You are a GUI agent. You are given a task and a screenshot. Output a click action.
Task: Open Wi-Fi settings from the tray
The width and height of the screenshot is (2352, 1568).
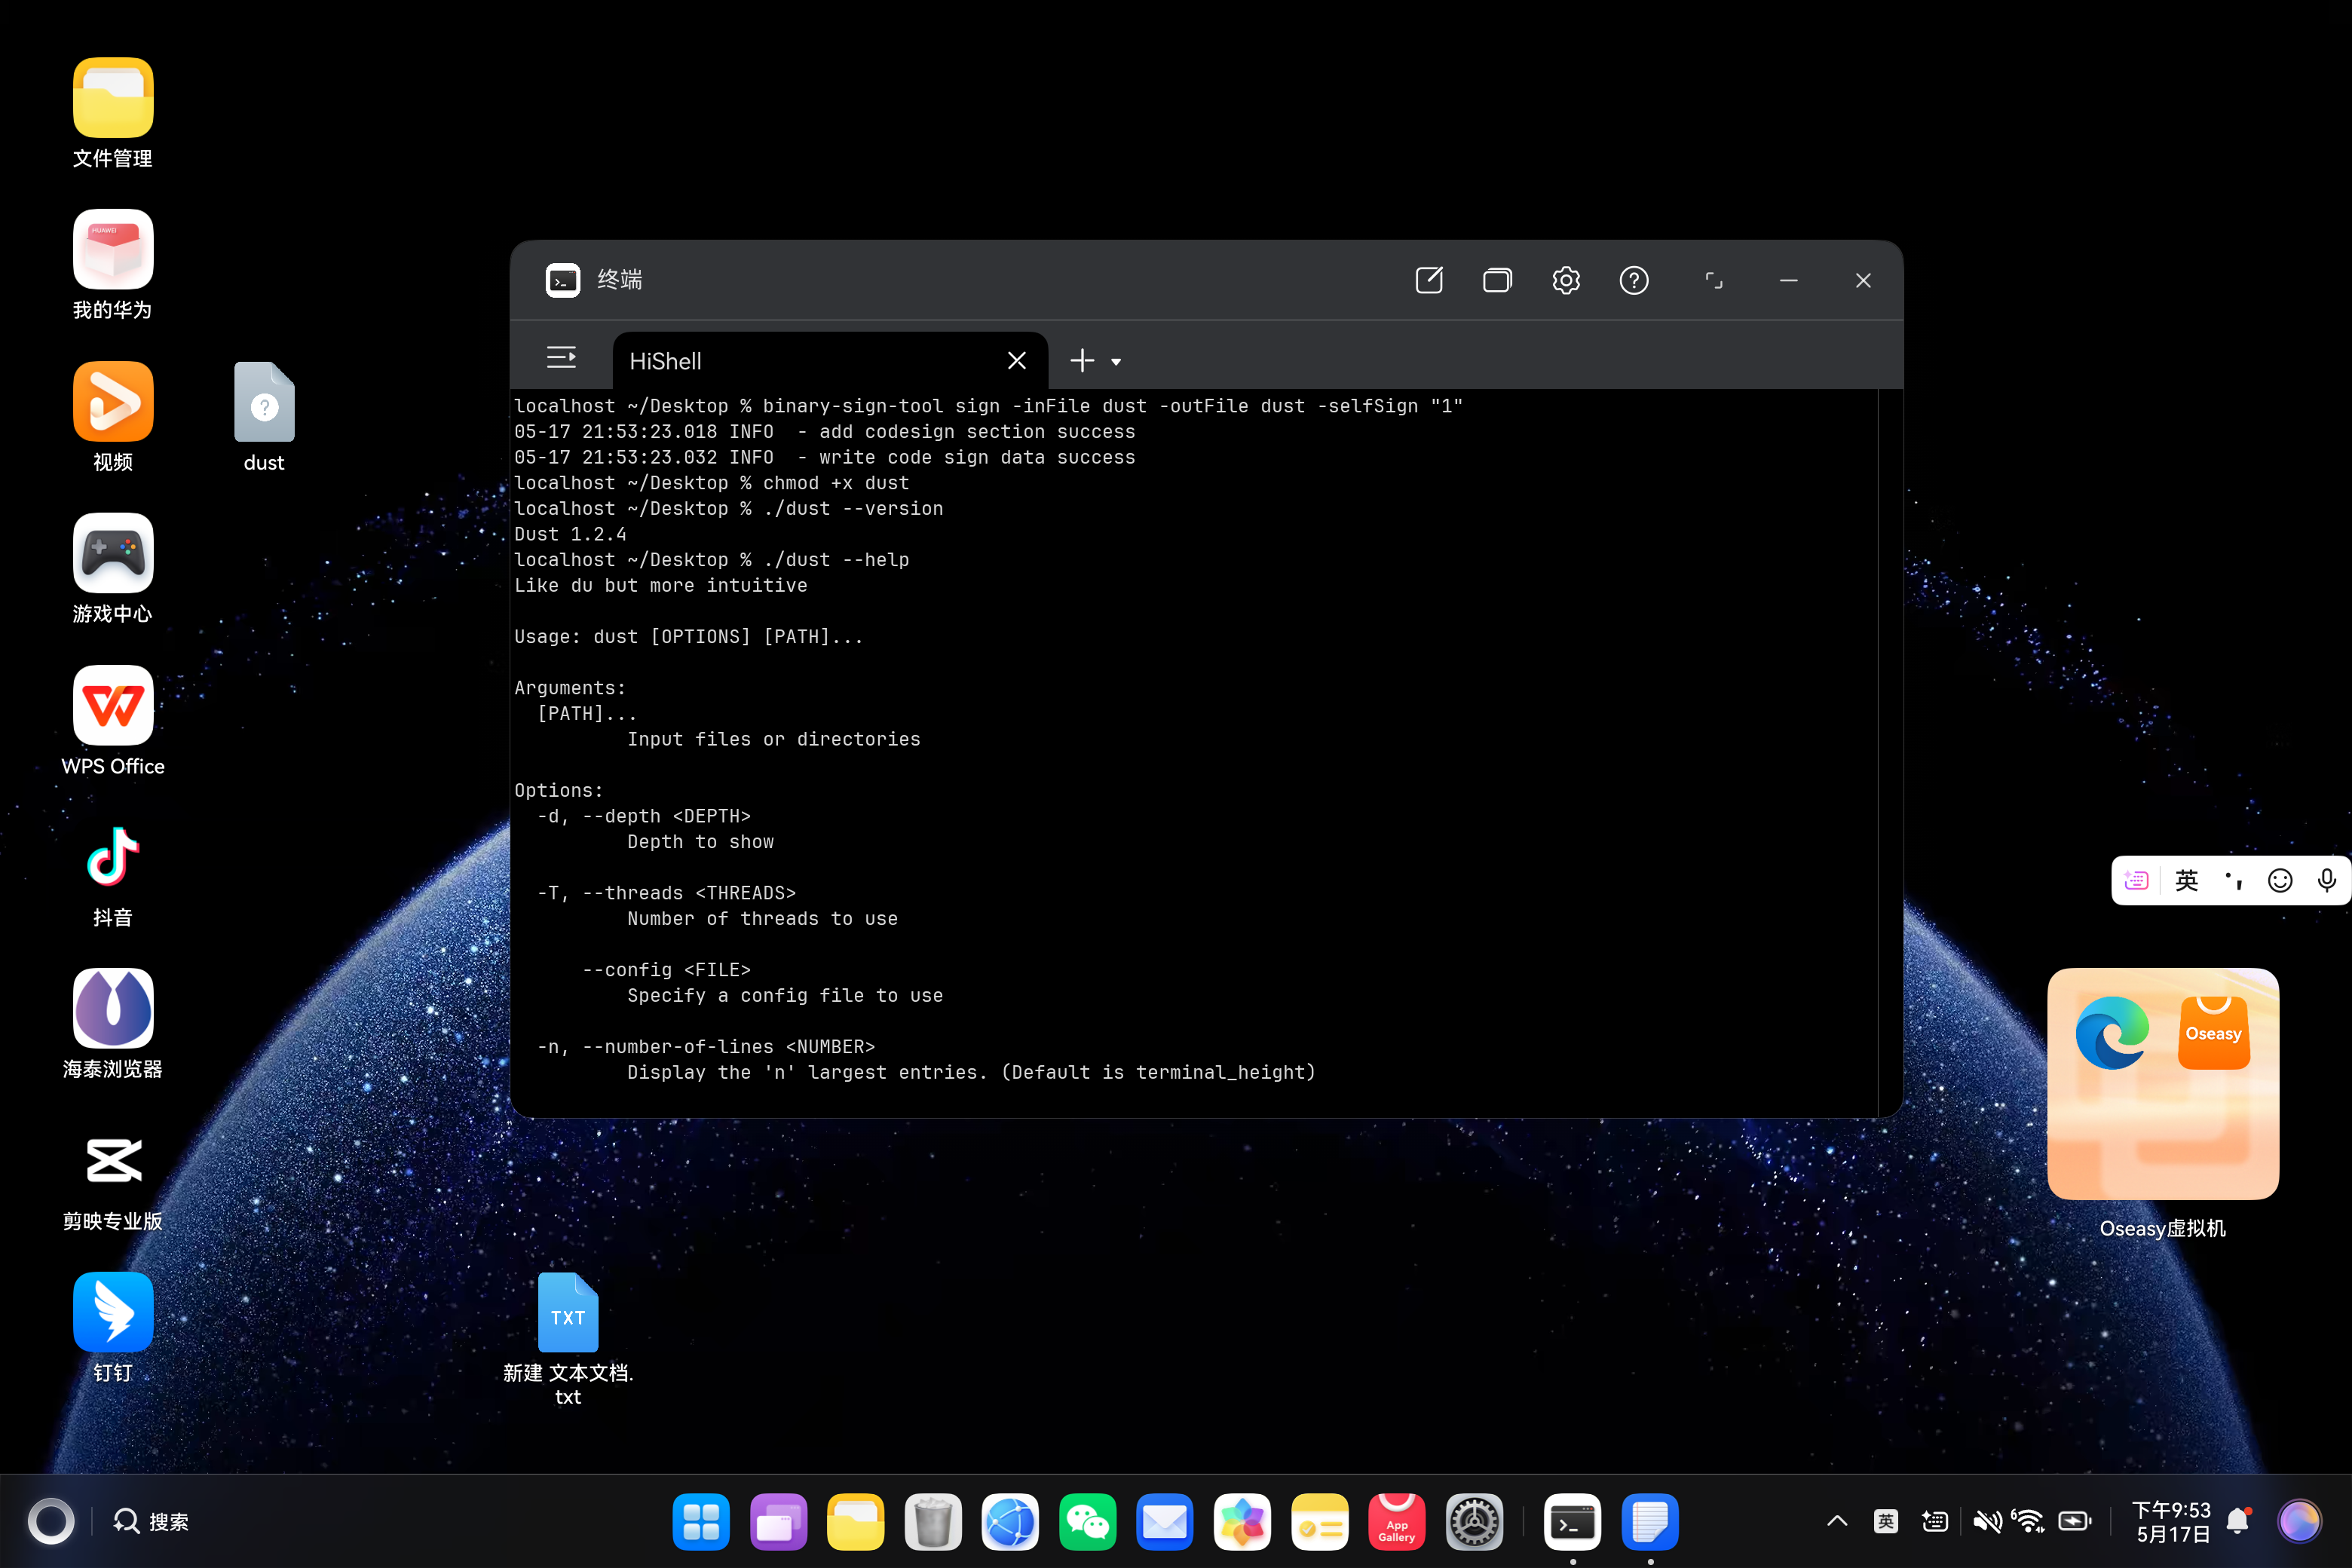[2028, 1521]
